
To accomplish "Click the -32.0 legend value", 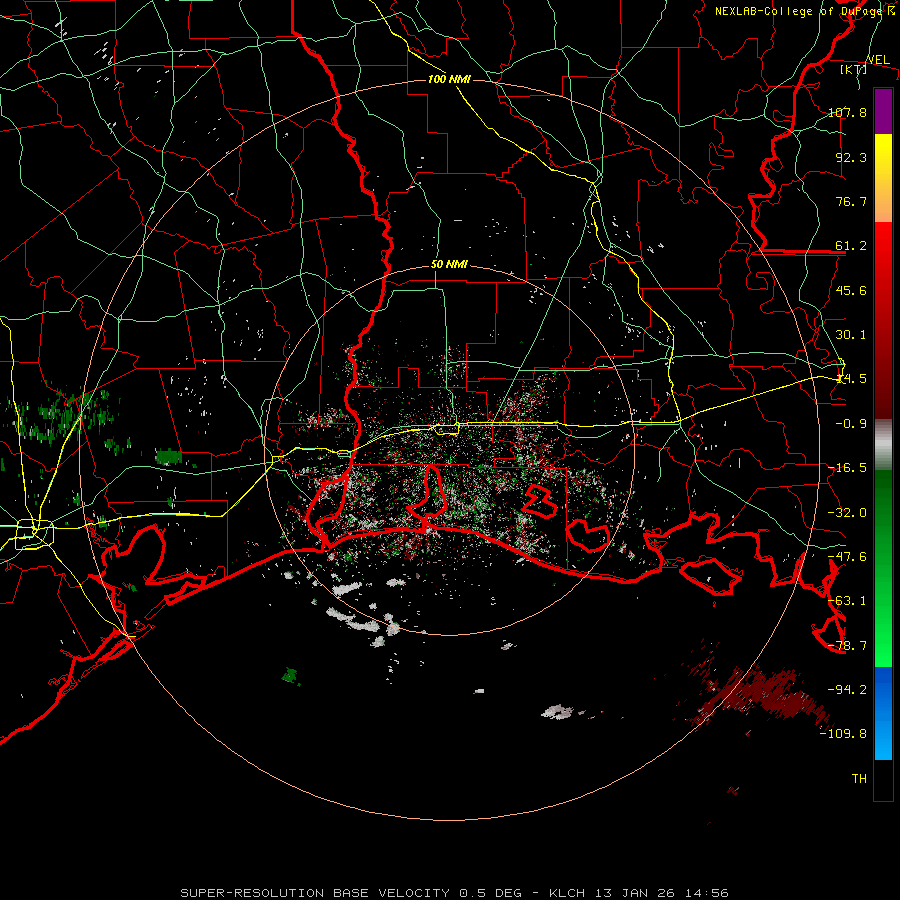I will (847, 513).
